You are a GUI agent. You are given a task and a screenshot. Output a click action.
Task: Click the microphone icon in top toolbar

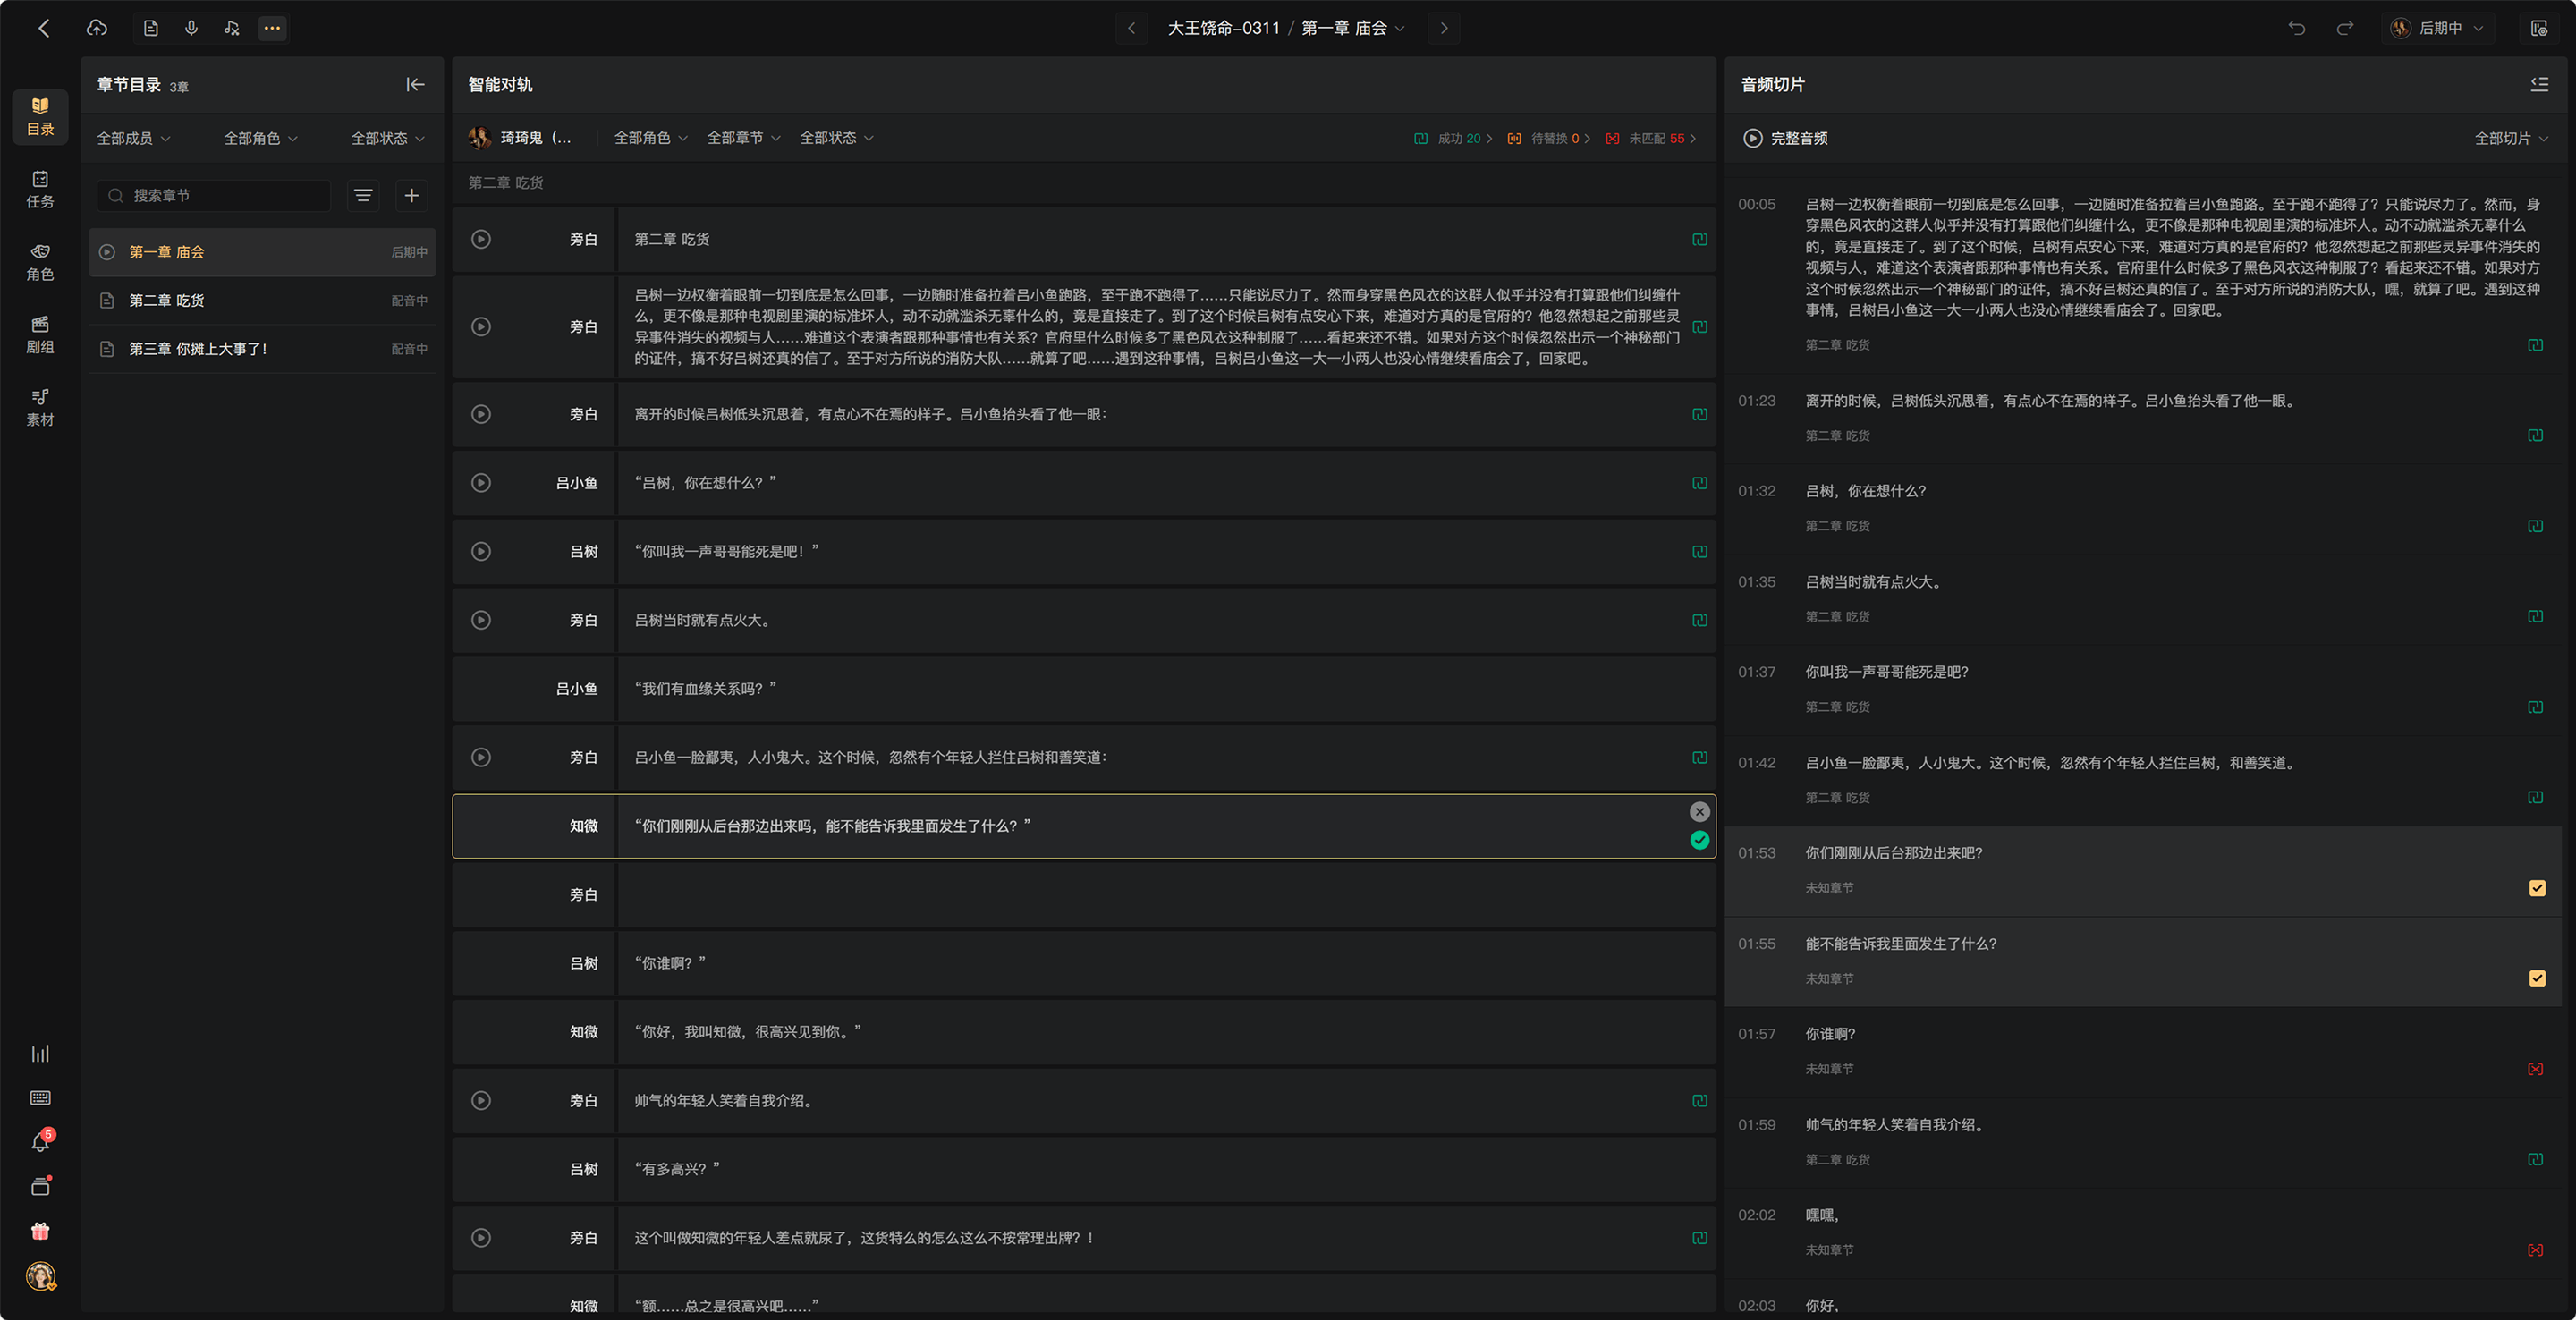[191, 28]
